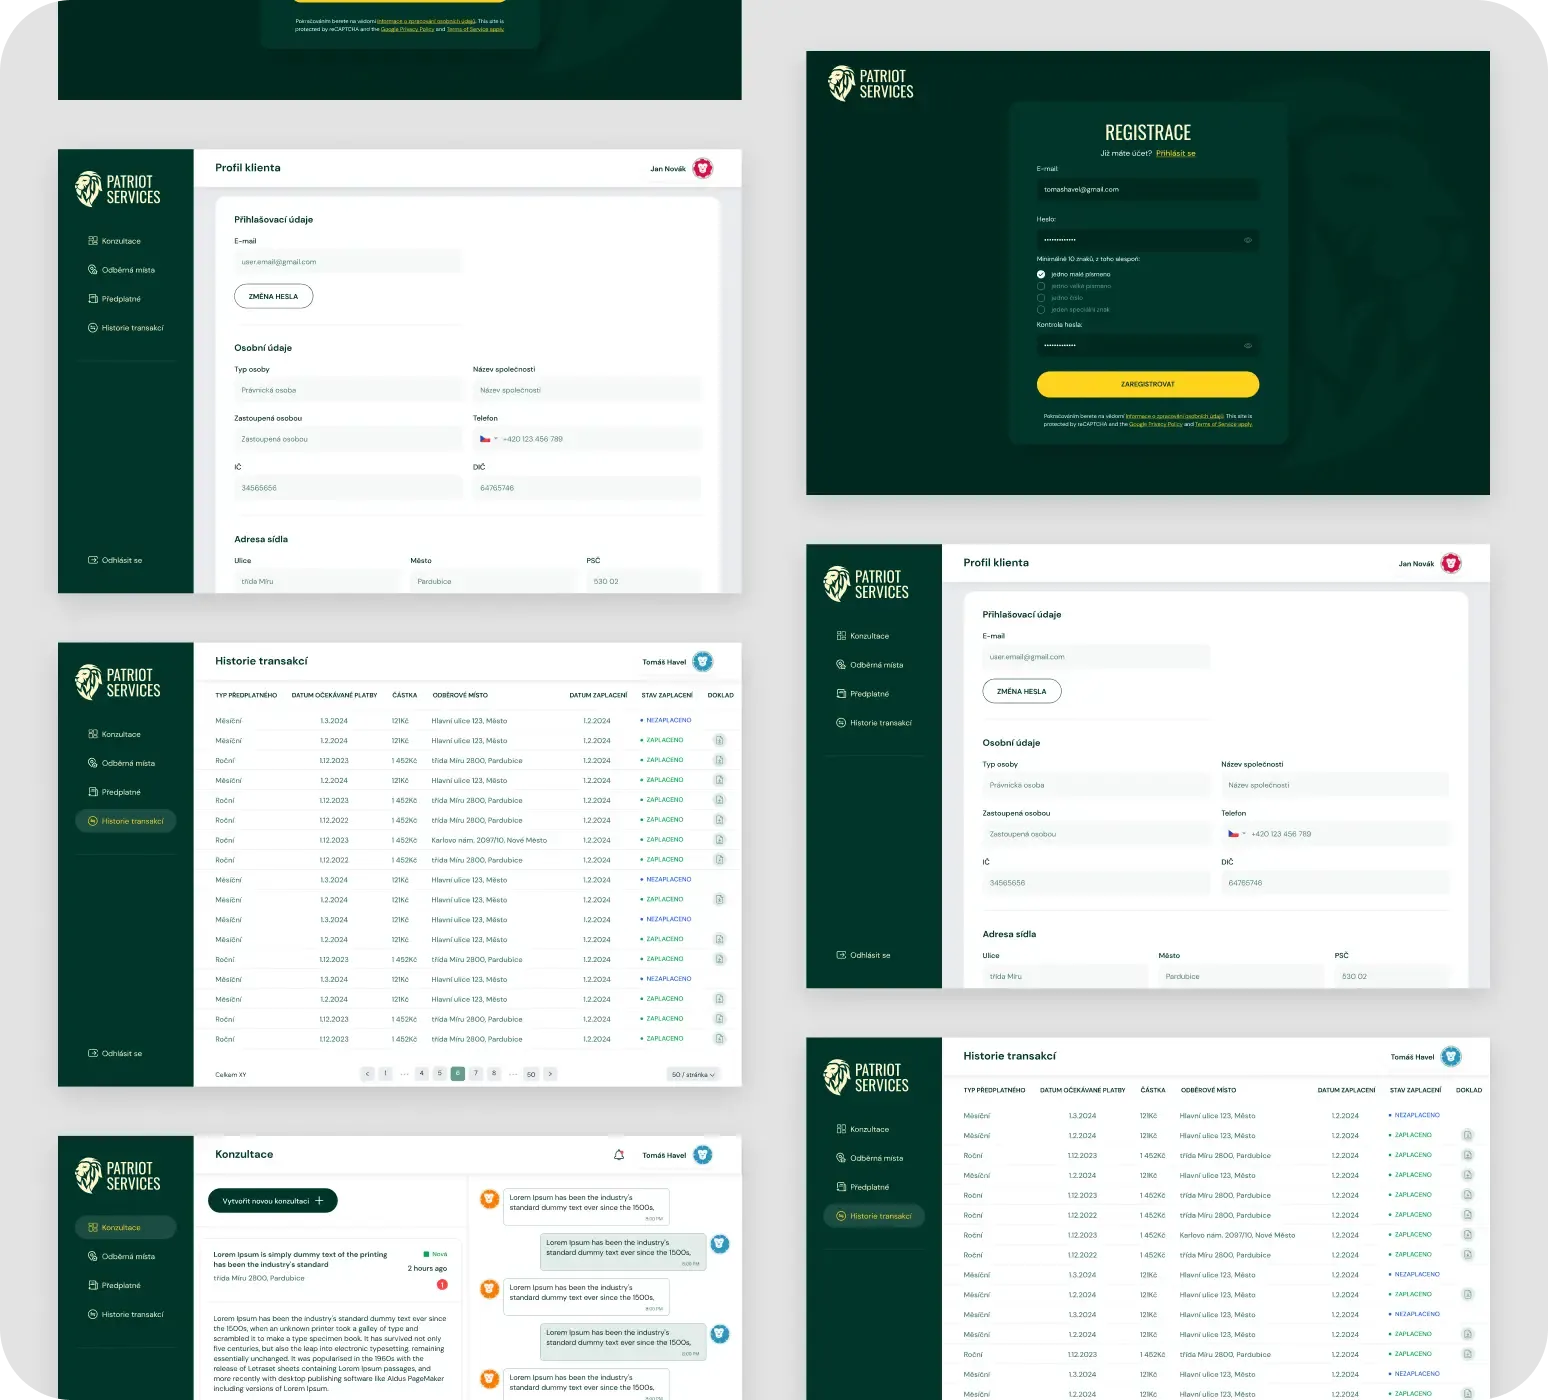This screenshot has height=1400, width=1548.
Task: Check the 'jedno velké písmeno' option
Action: coord(1041,286)
